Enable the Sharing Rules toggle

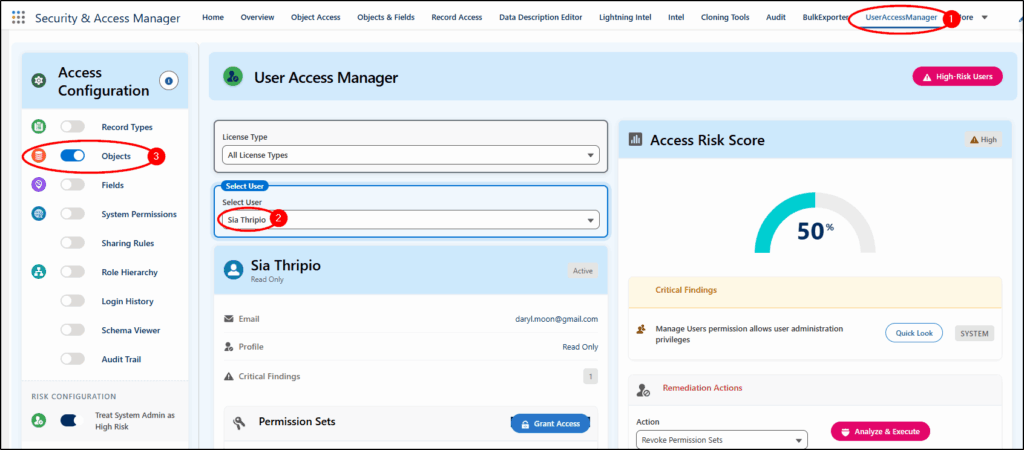(x=73, y=243)
